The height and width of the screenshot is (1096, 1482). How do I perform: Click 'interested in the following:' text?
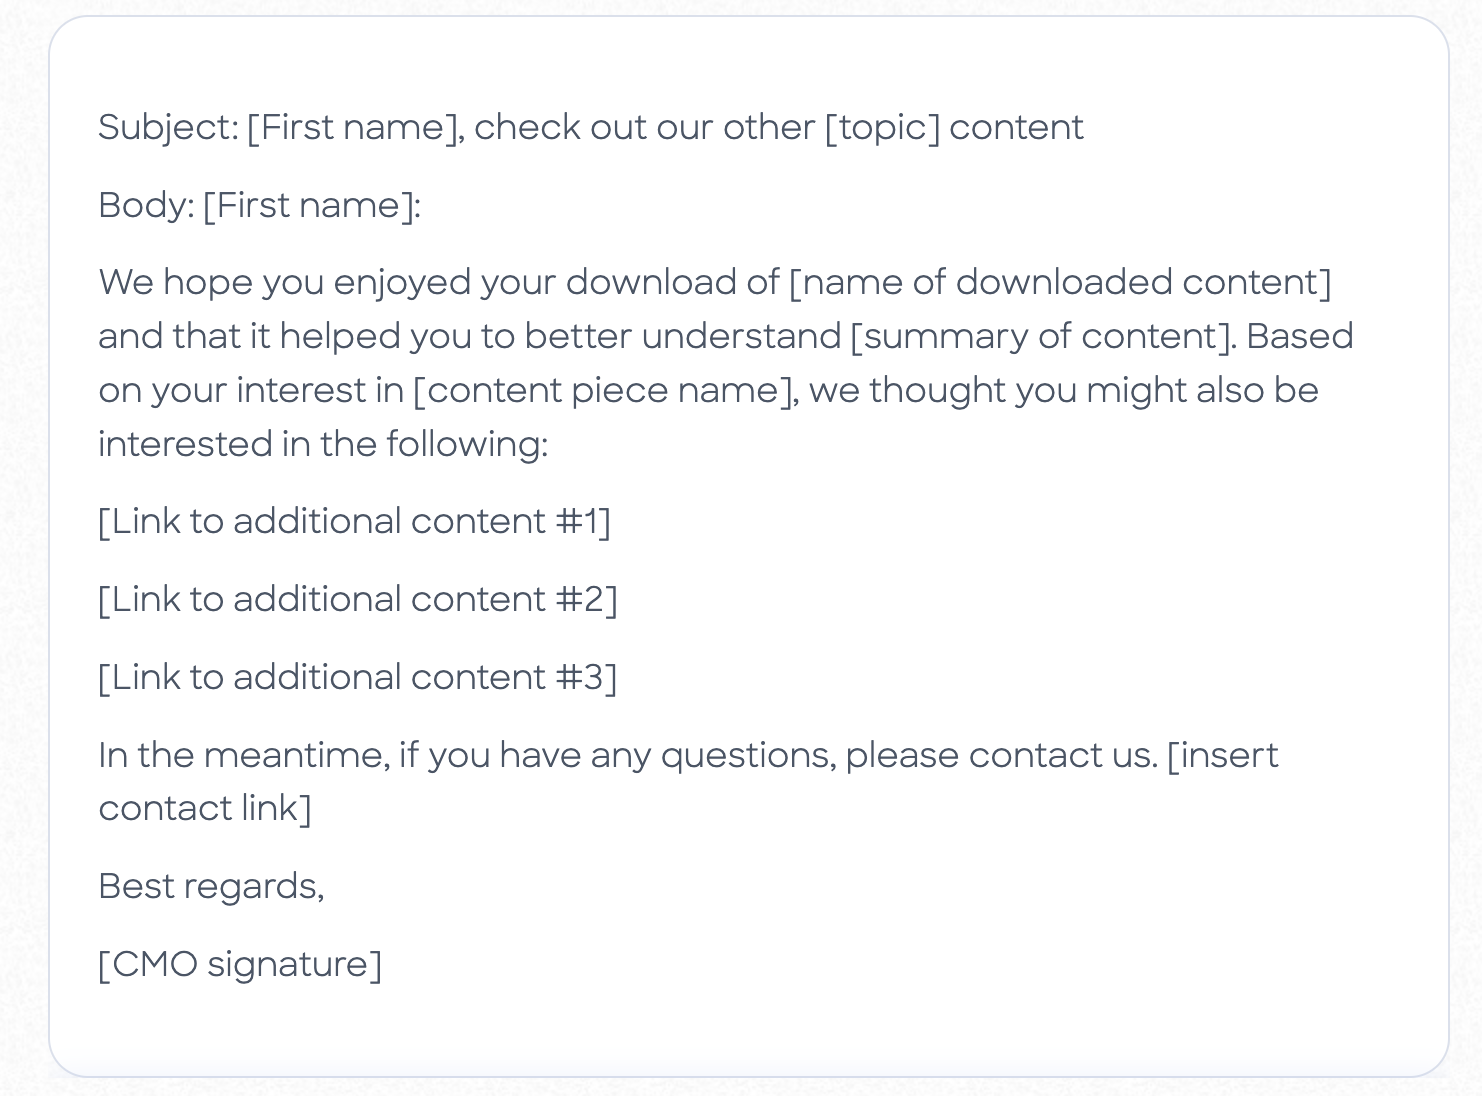click(x=323, y=445)
